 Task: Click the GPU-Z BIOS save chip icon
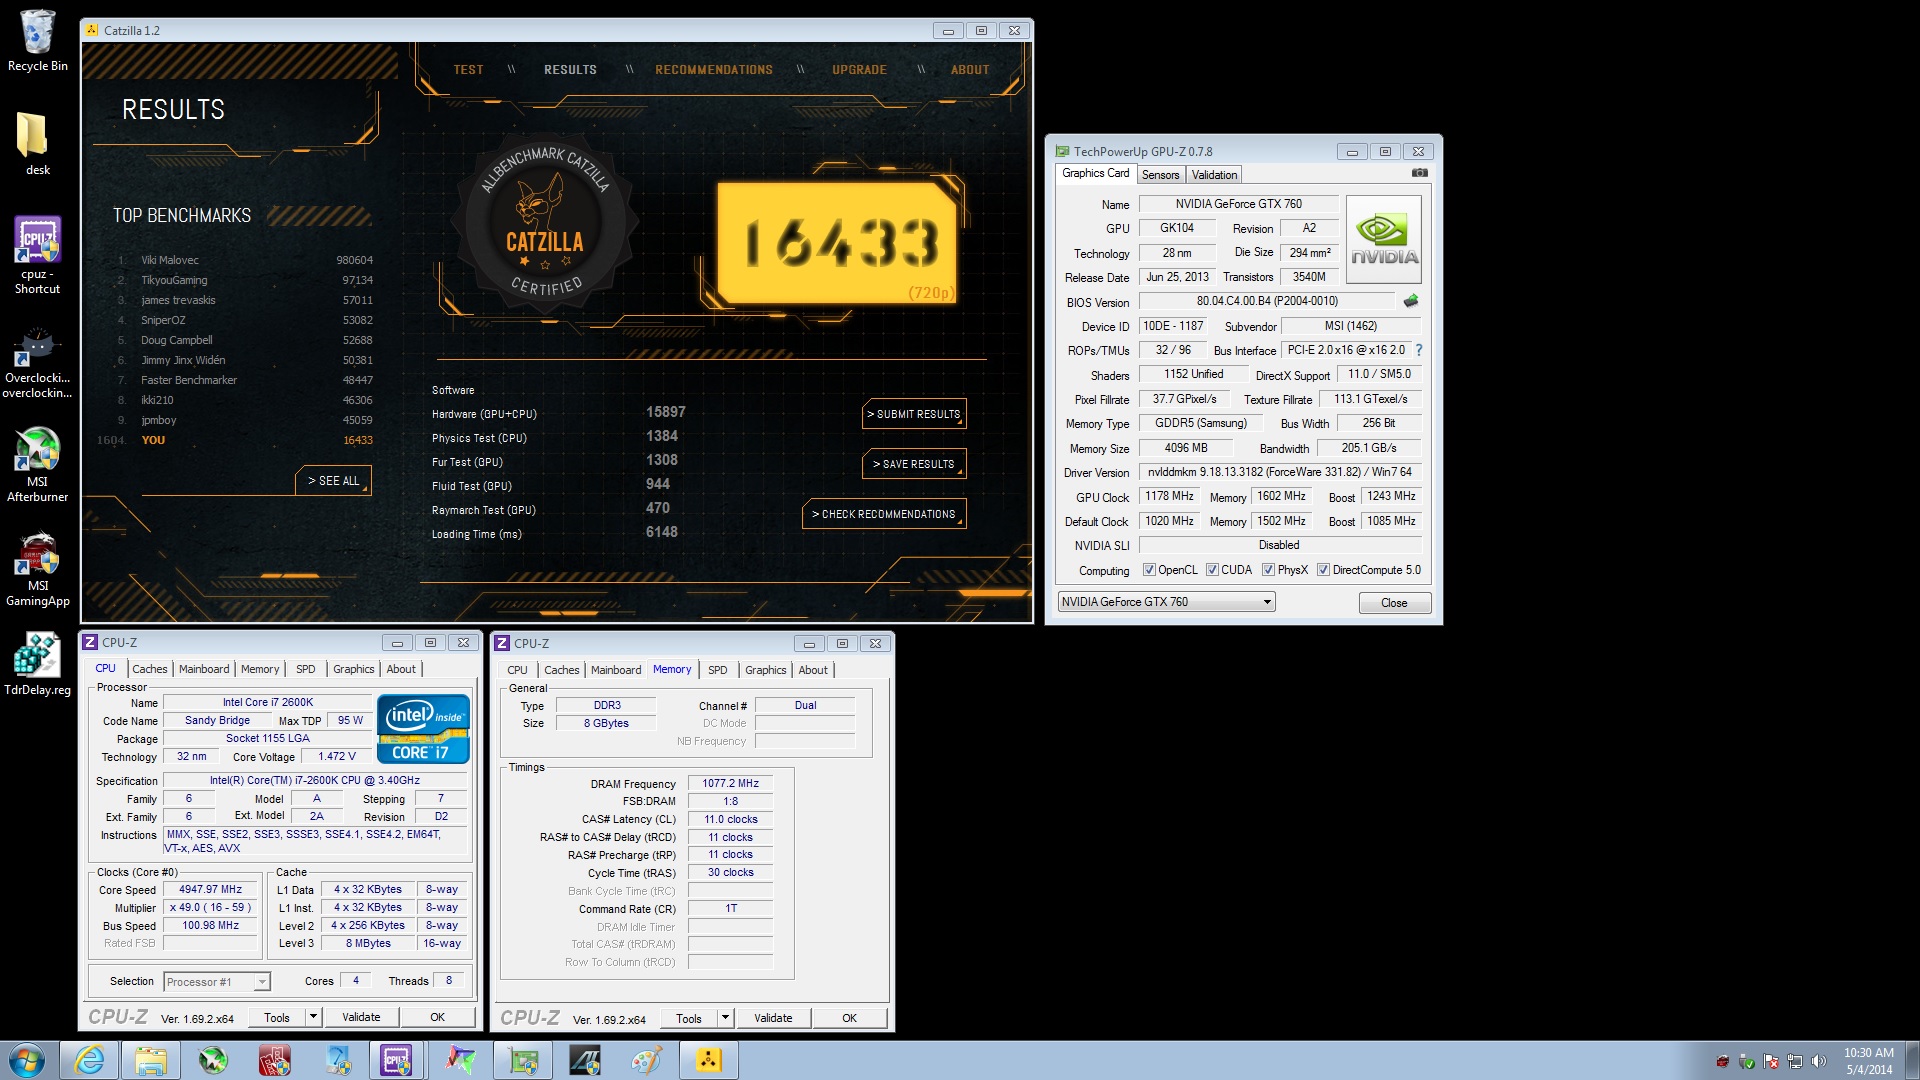[1410, 301]
